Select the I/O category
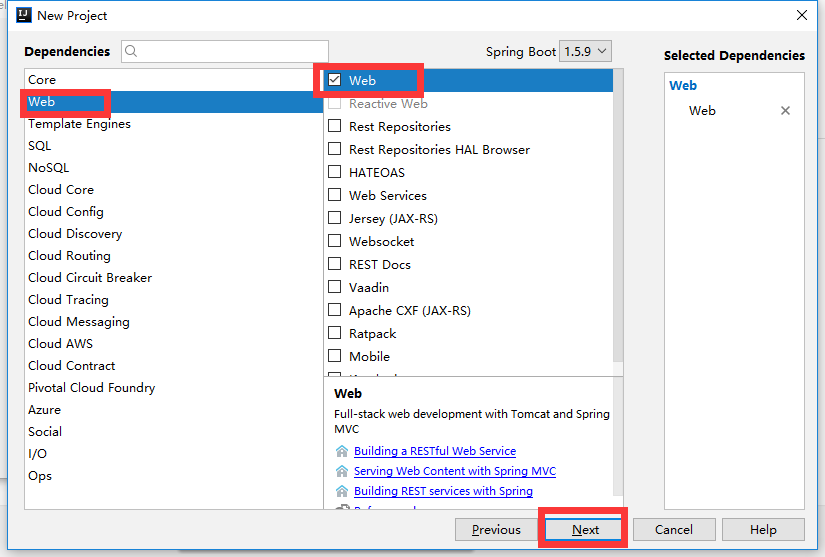Screen dimensions: 825x557 (174, 454)
